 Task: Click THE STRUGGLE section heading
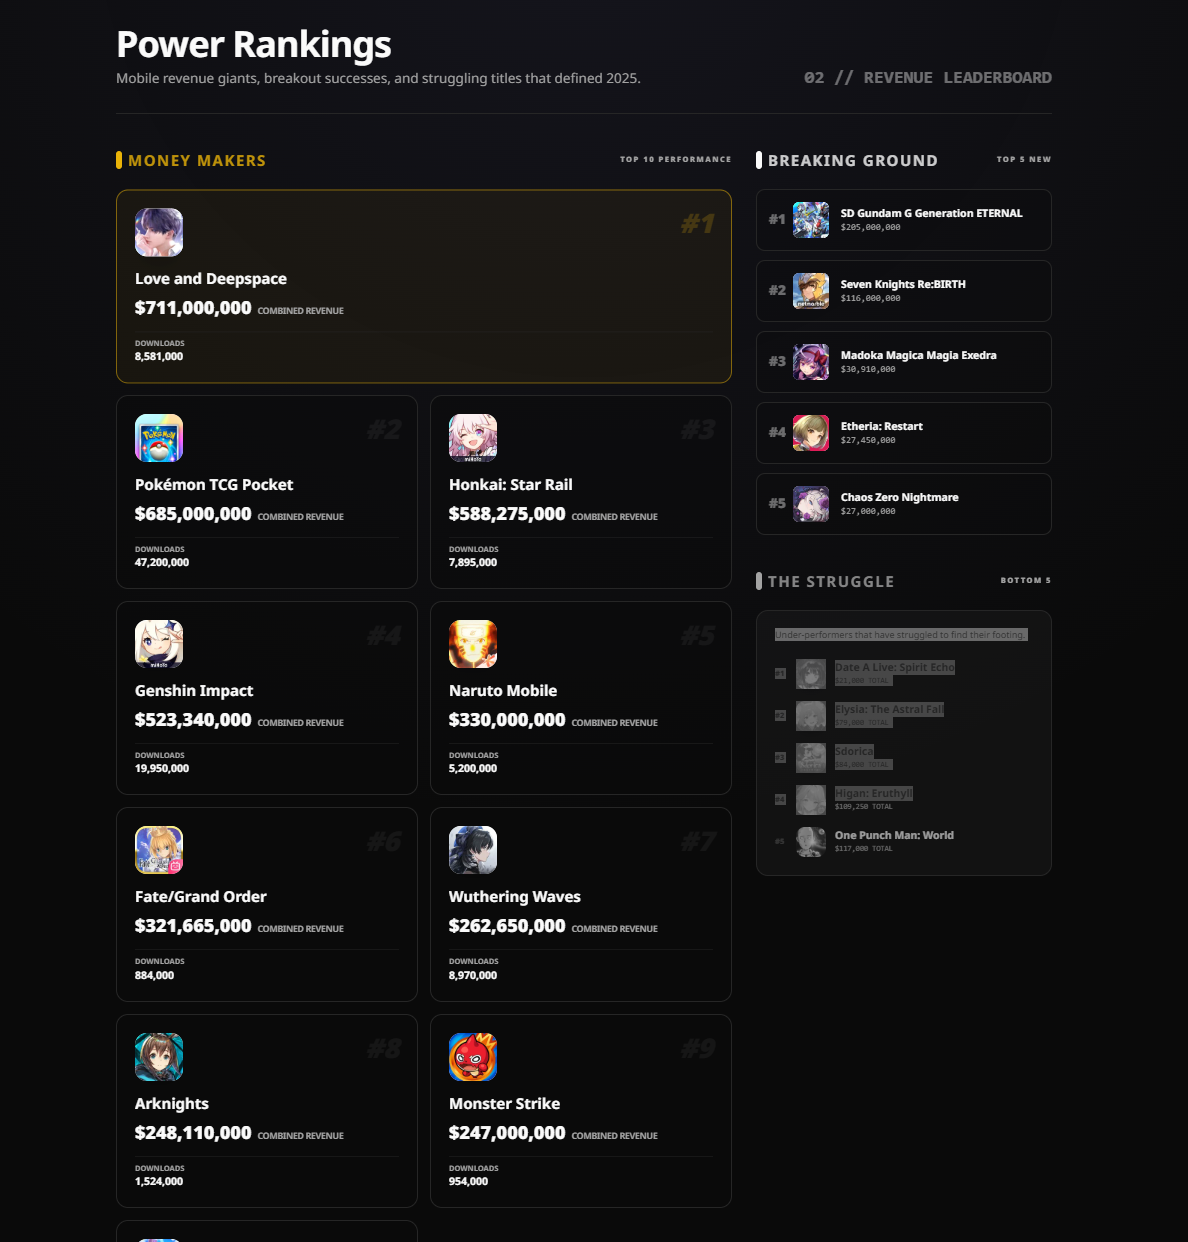point(831,581)
